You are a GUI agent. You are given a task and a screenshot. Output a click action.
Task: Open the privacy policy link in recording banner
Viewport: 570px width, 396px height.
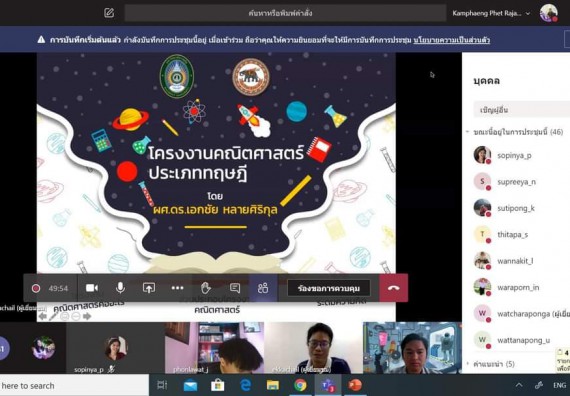451,40
